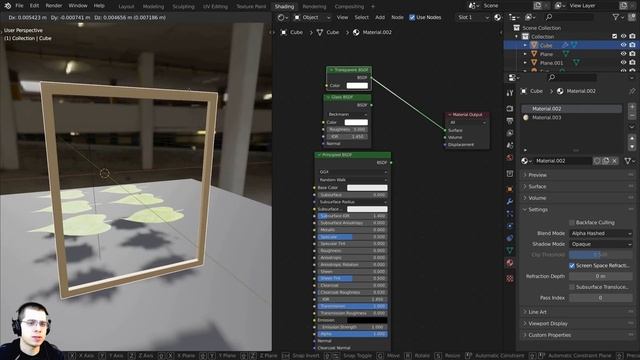Open the Modifier properties wrench icon
640x360 pixels.
click(510, 201)
